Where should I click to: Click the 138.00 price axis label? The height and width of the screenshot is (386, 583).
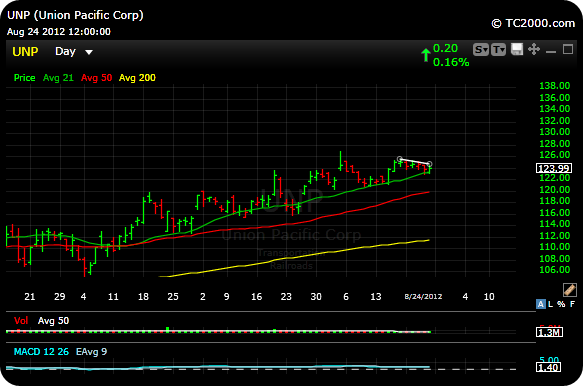click(x=554, y=86)
